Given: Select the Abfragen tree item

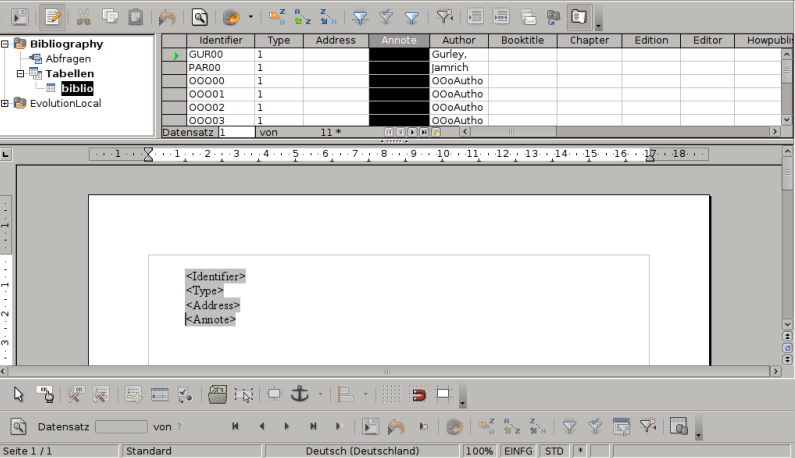Looking at the screenshot, I should 68,59.
